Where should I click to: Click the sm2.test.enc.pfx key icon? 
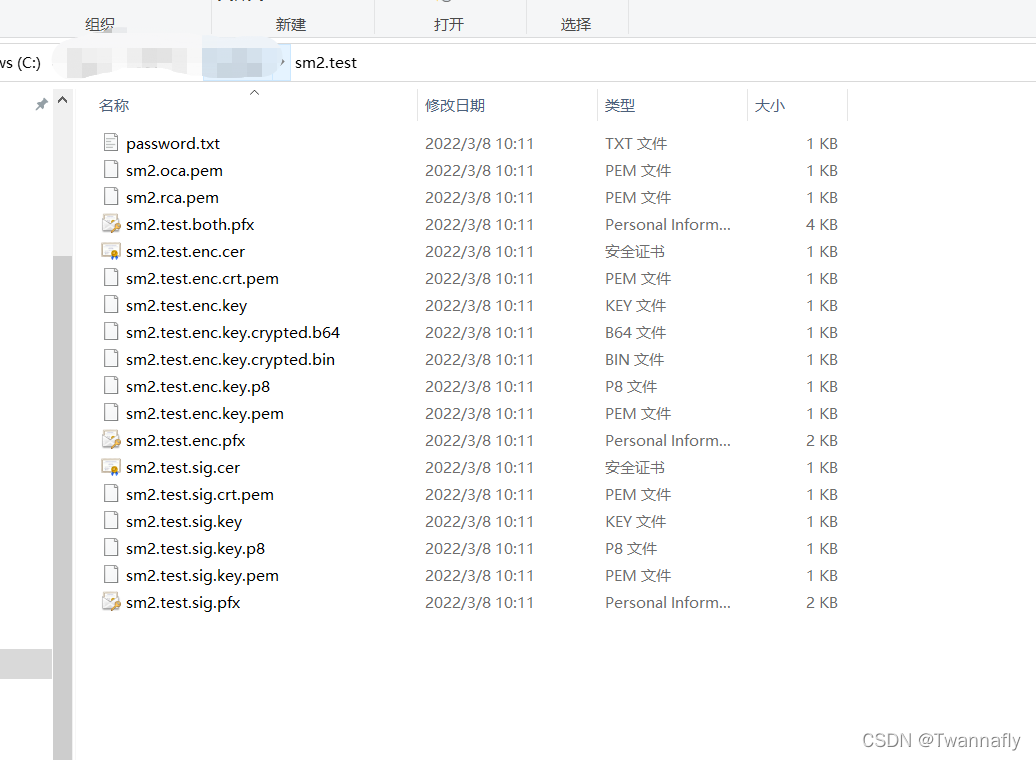pos(110,440)
